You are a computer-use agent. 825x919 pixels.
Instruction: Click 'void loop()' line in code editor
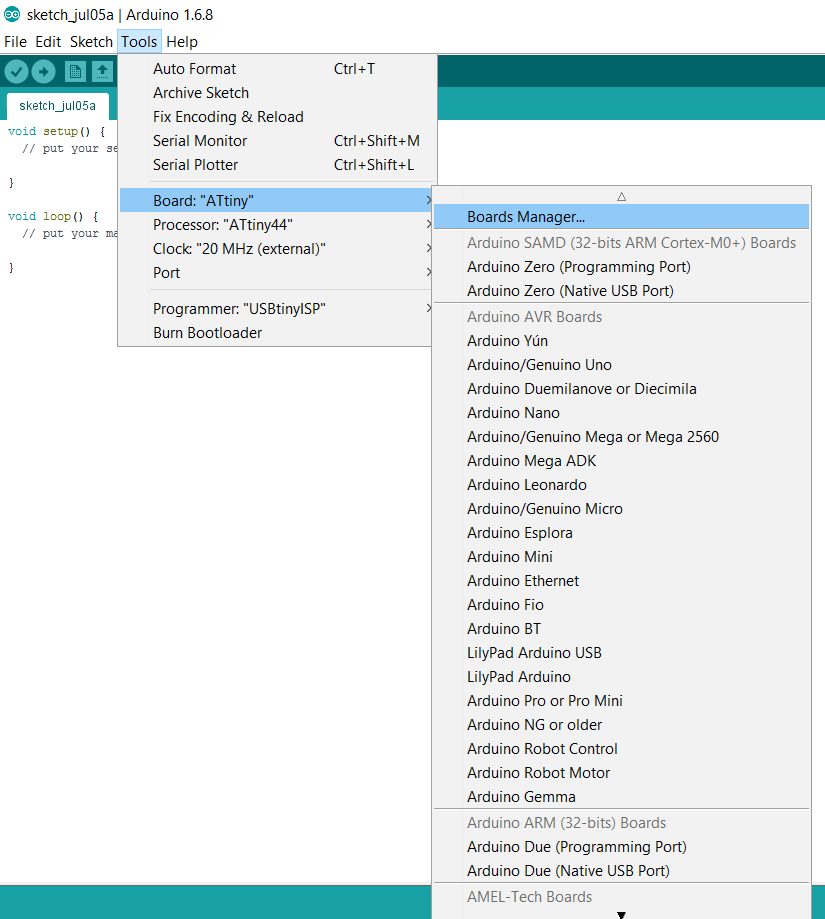53,216
